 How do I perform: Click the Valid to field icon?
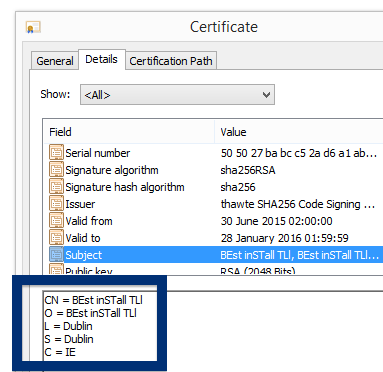click(x=56, y=238)
